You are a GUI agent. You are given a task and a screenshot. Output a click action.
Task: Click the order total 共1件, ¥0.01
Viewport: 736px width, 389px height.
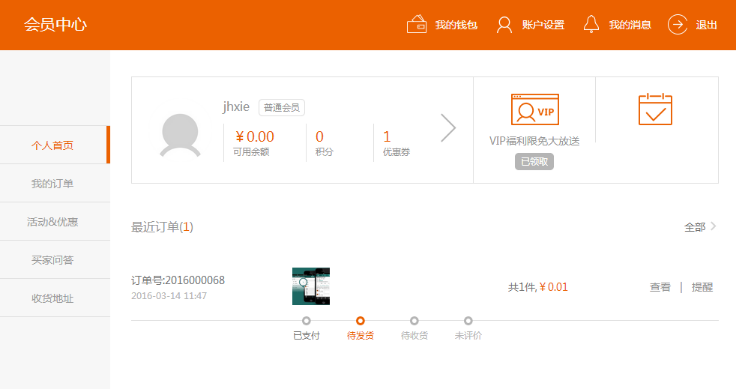[x=538, y=287]
